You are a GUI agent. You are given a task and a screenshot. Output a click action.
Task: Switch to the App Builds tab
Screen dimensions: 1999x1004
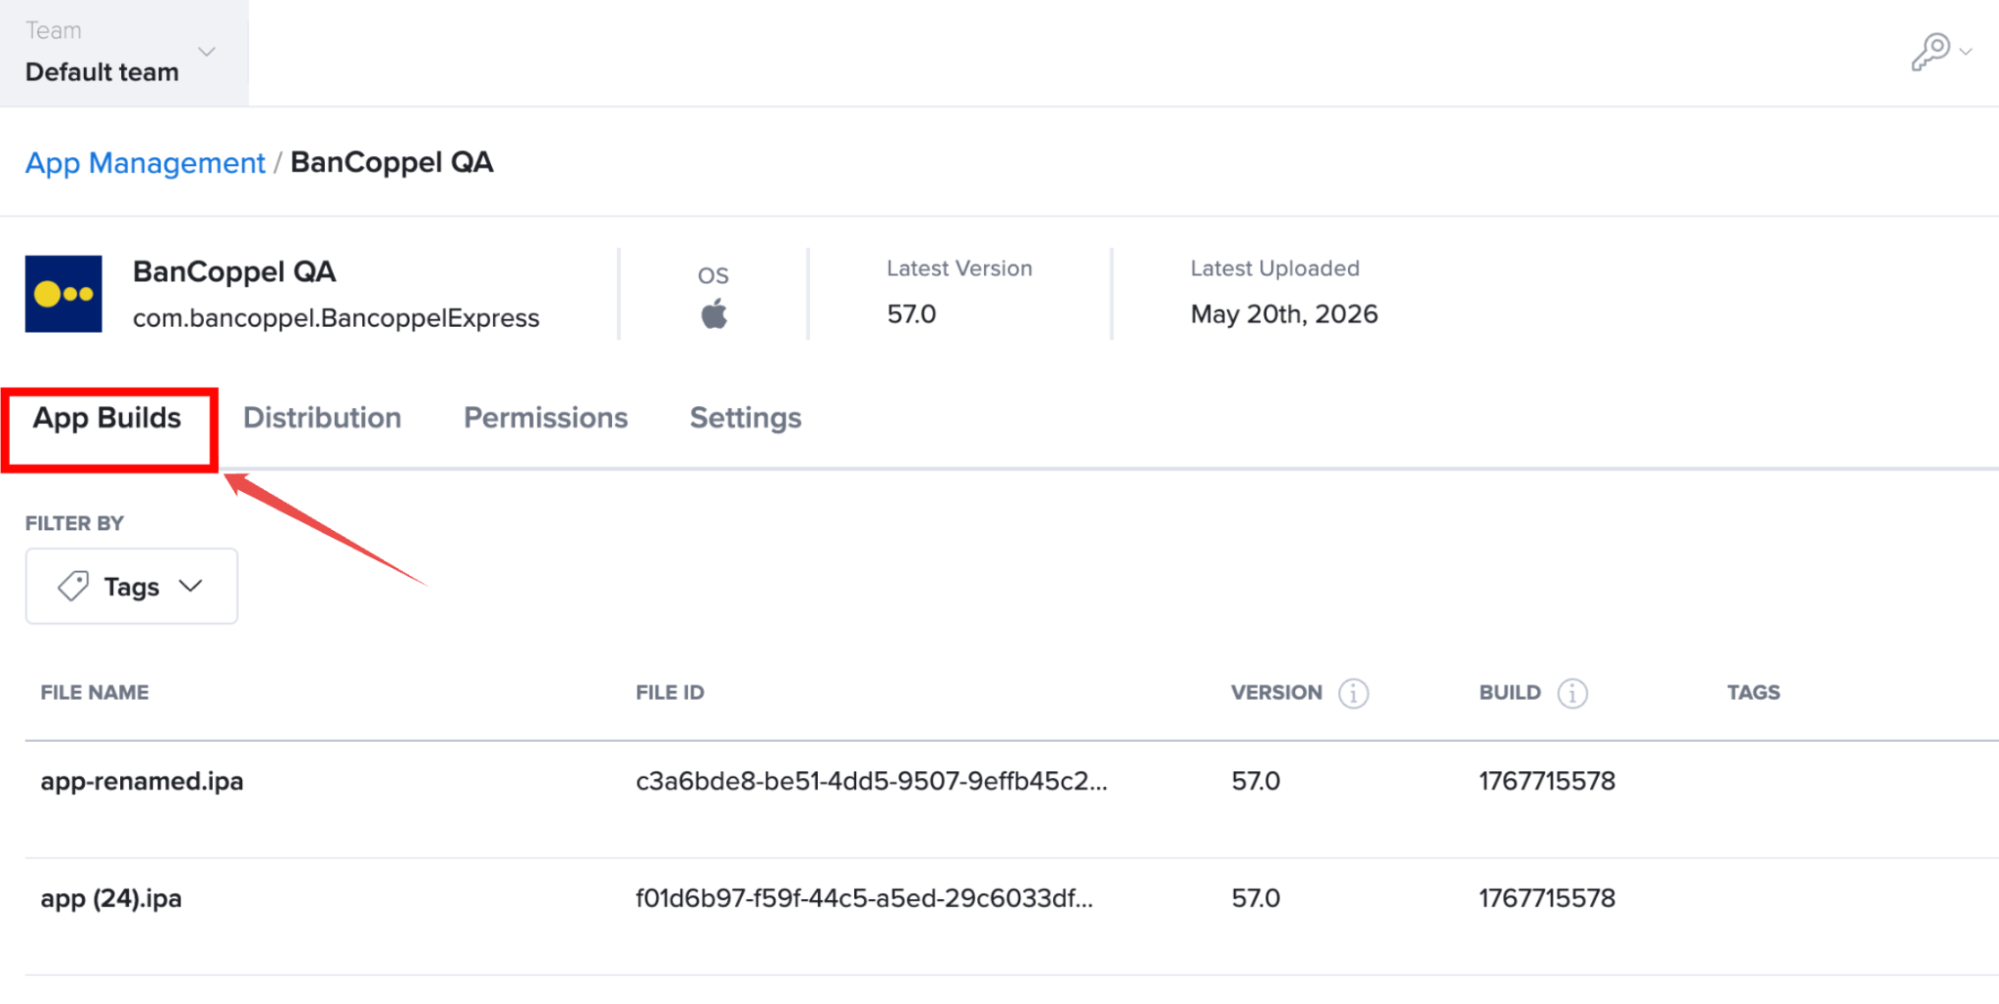click(x=107, y=418)
